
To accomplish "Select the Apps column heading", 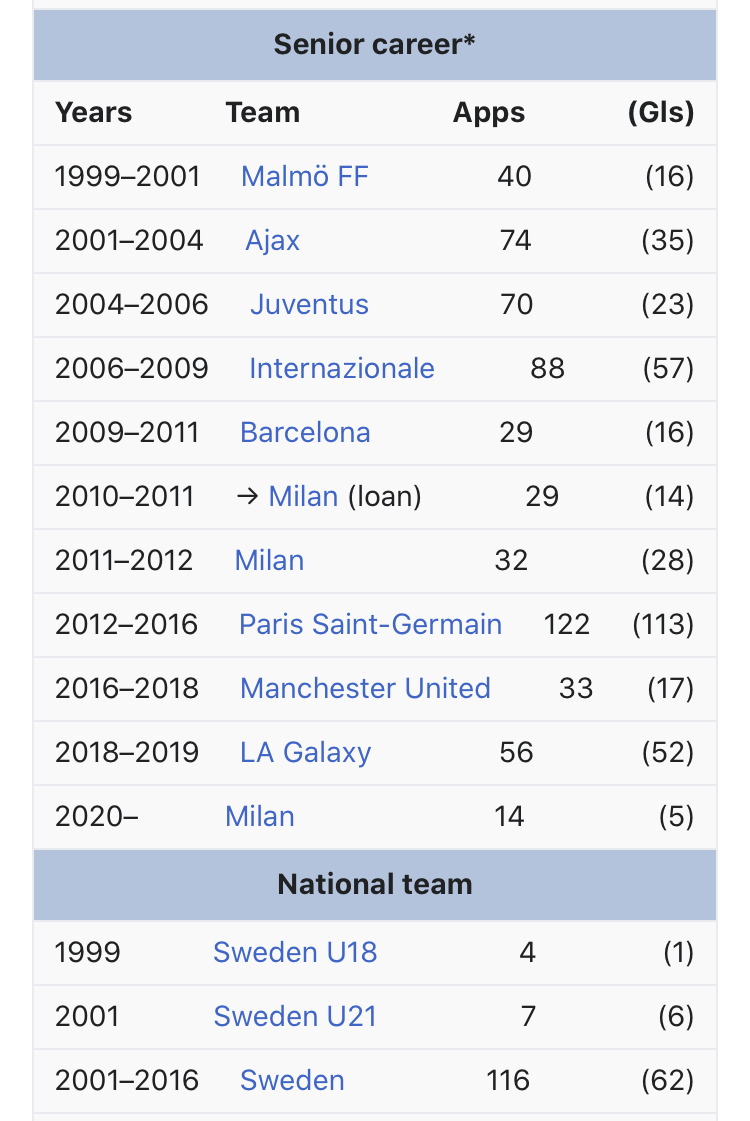I will point(489,112).
